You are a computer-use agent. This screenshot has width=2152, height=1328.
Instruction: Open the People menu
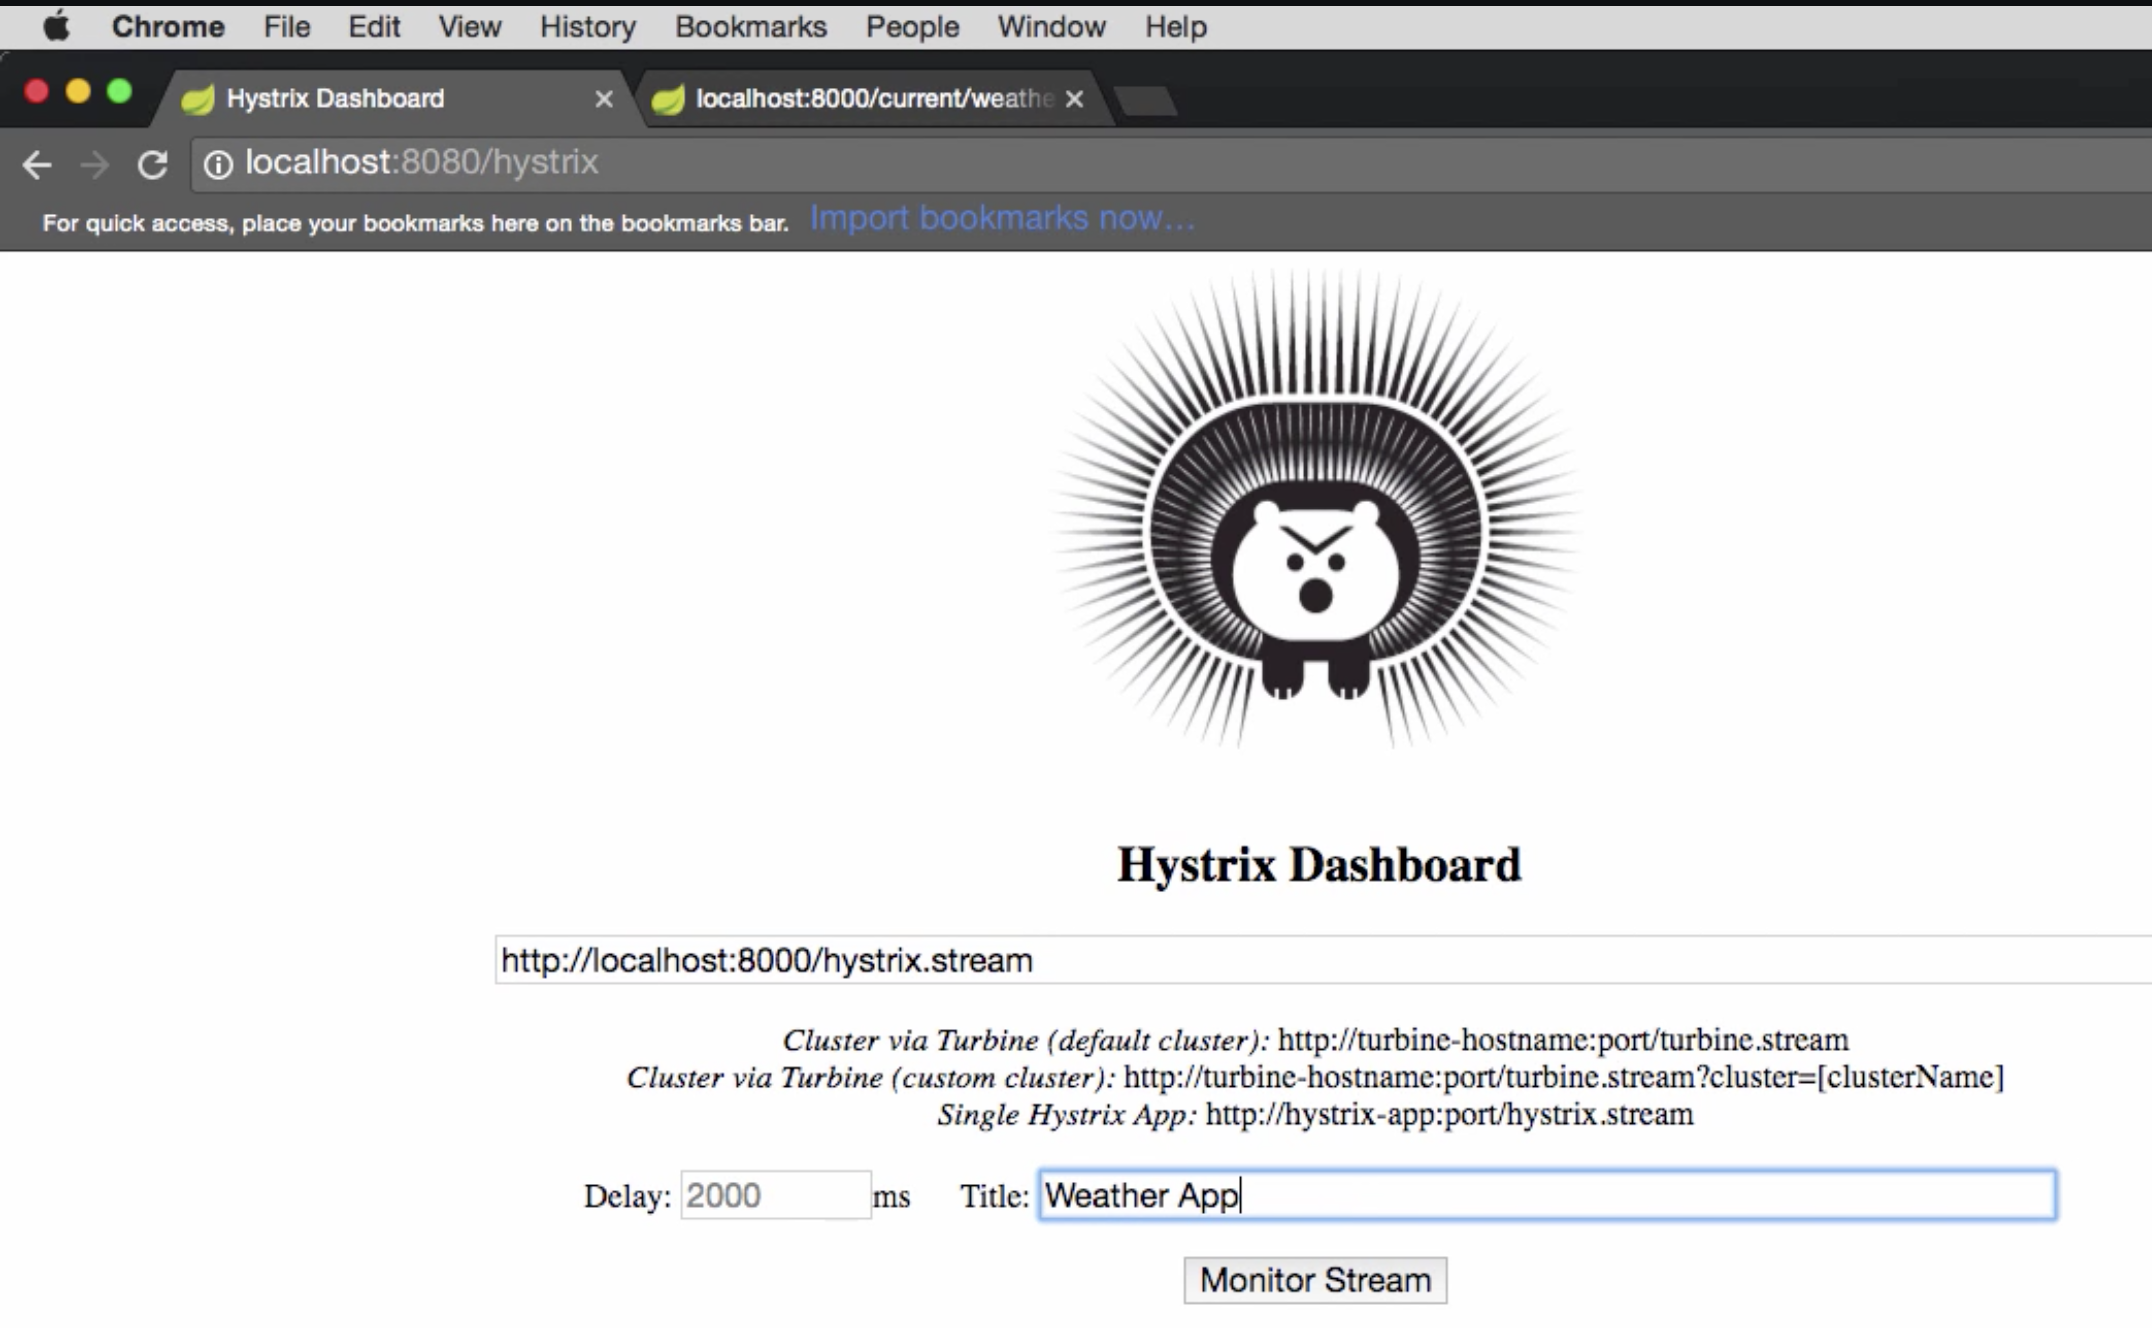(x=912, y=26)
